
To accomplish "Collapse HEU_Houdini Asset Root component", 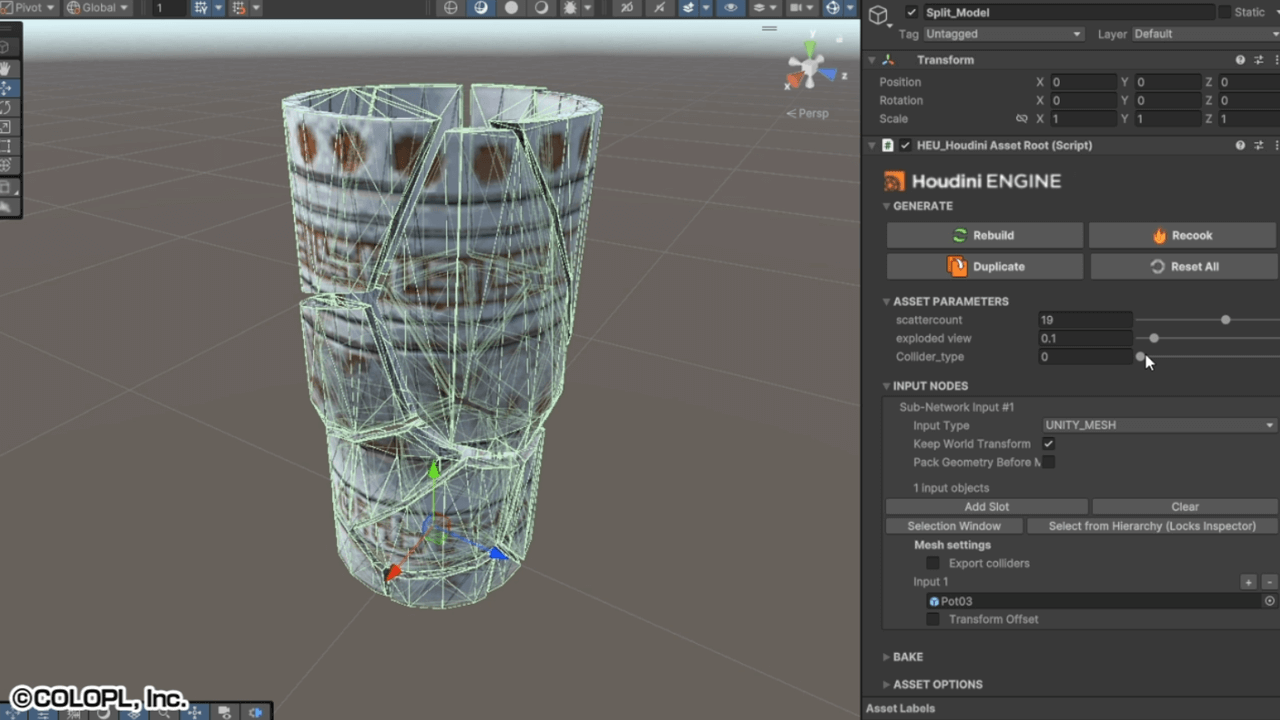I will [872, 145].
